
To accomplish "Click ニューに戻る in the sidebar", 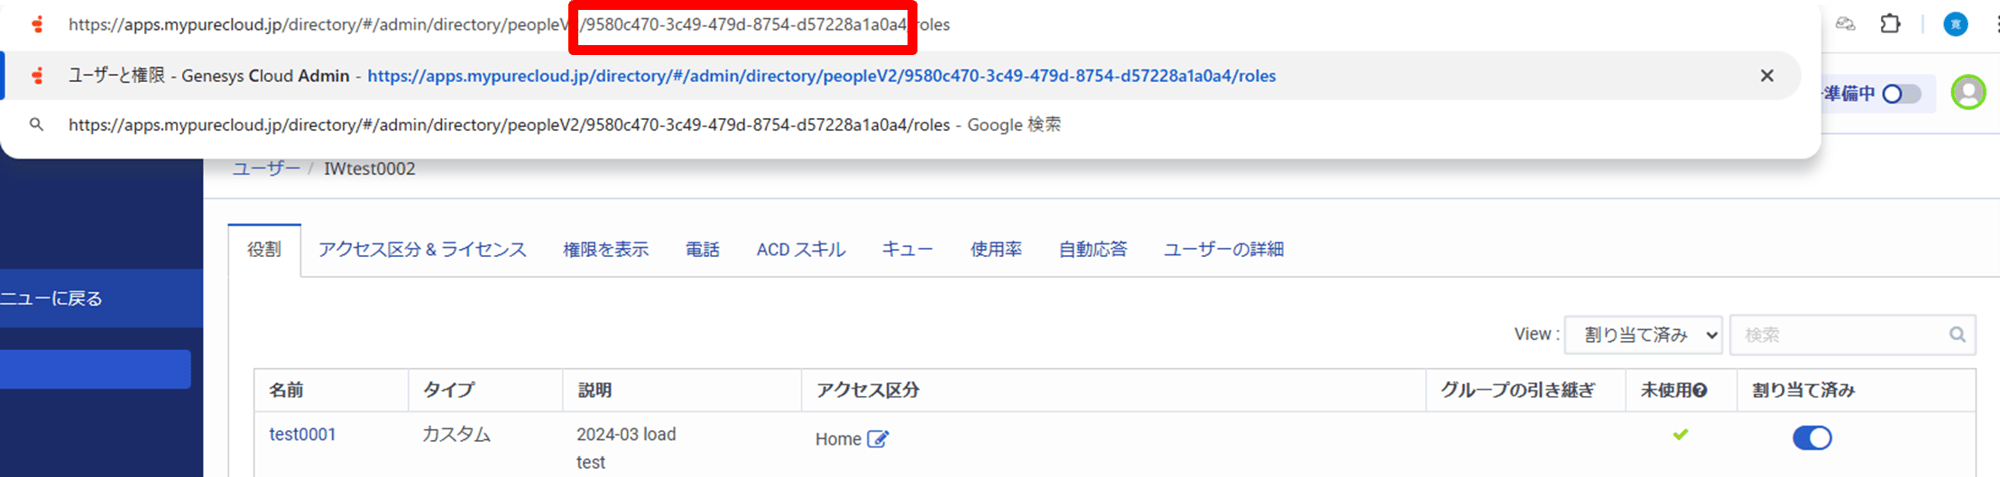I will (101, 298).
